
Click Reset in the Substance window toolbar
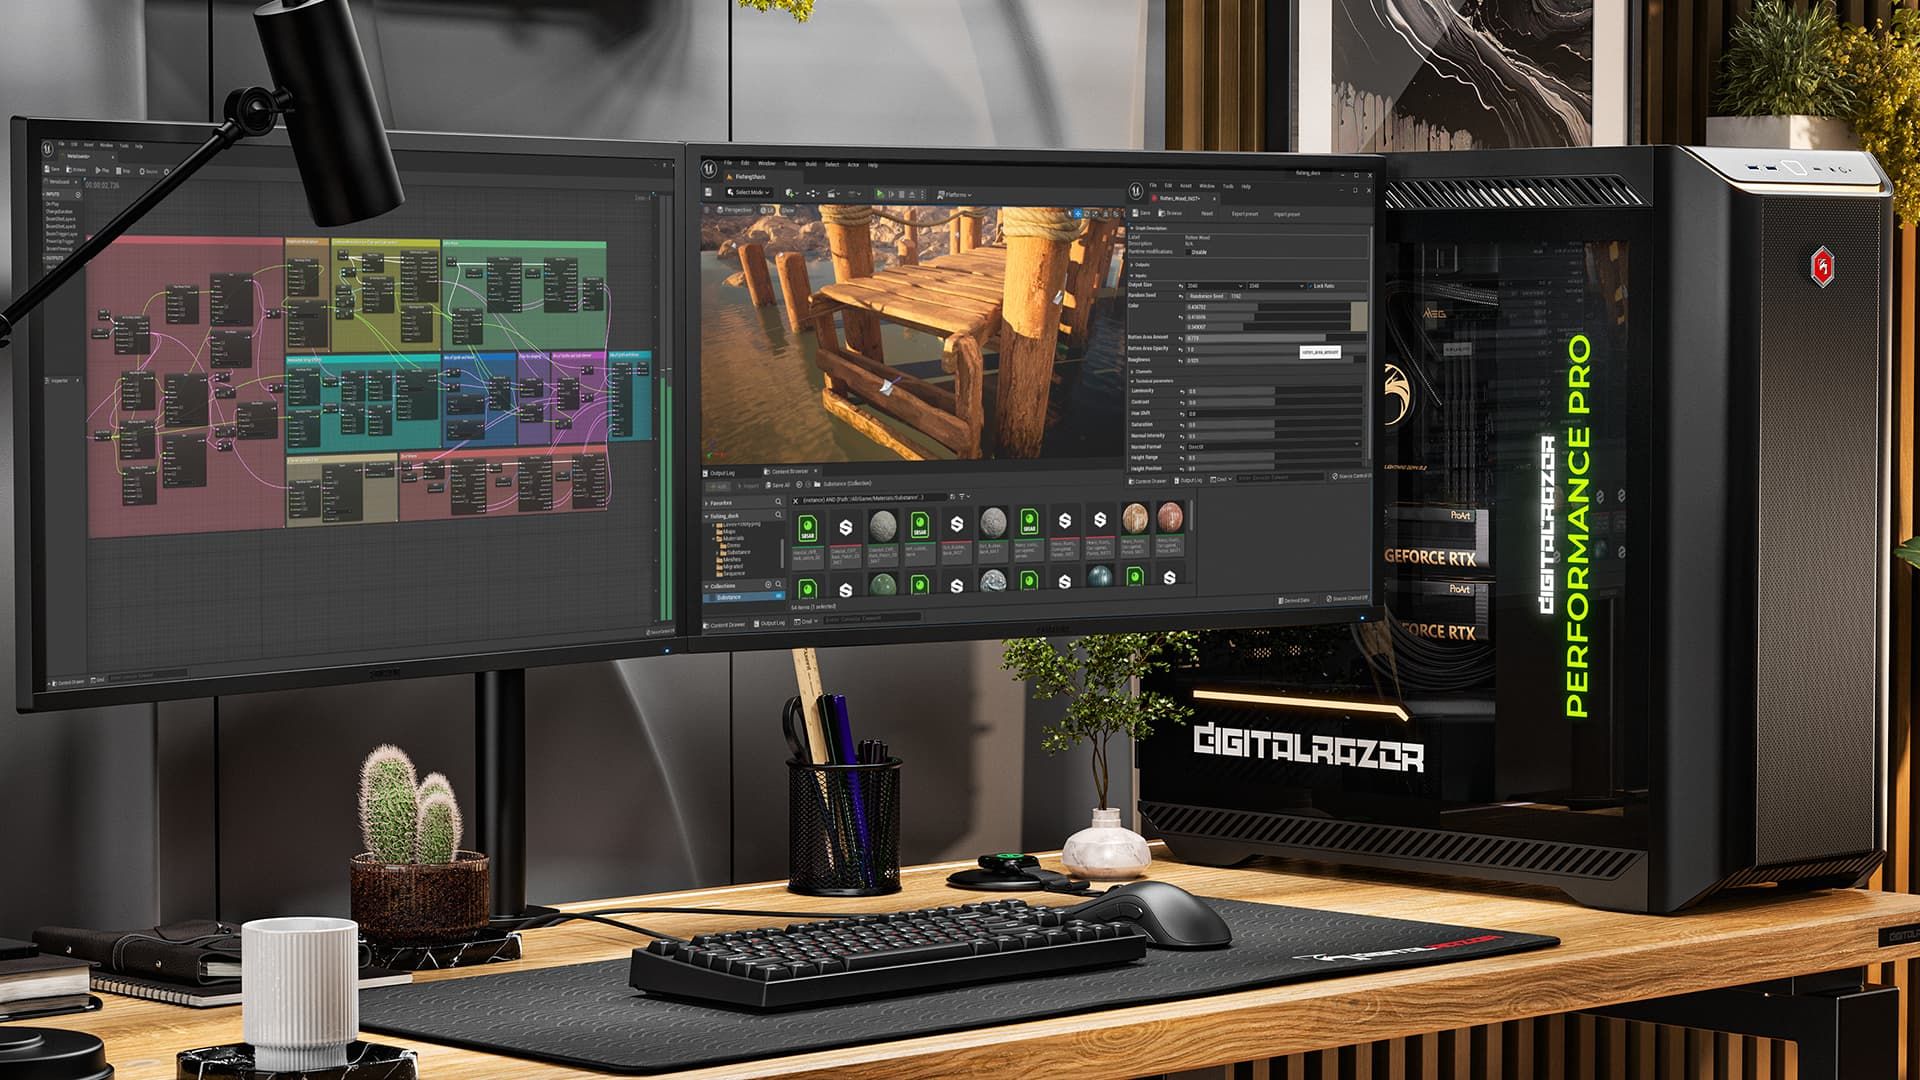1207,213
